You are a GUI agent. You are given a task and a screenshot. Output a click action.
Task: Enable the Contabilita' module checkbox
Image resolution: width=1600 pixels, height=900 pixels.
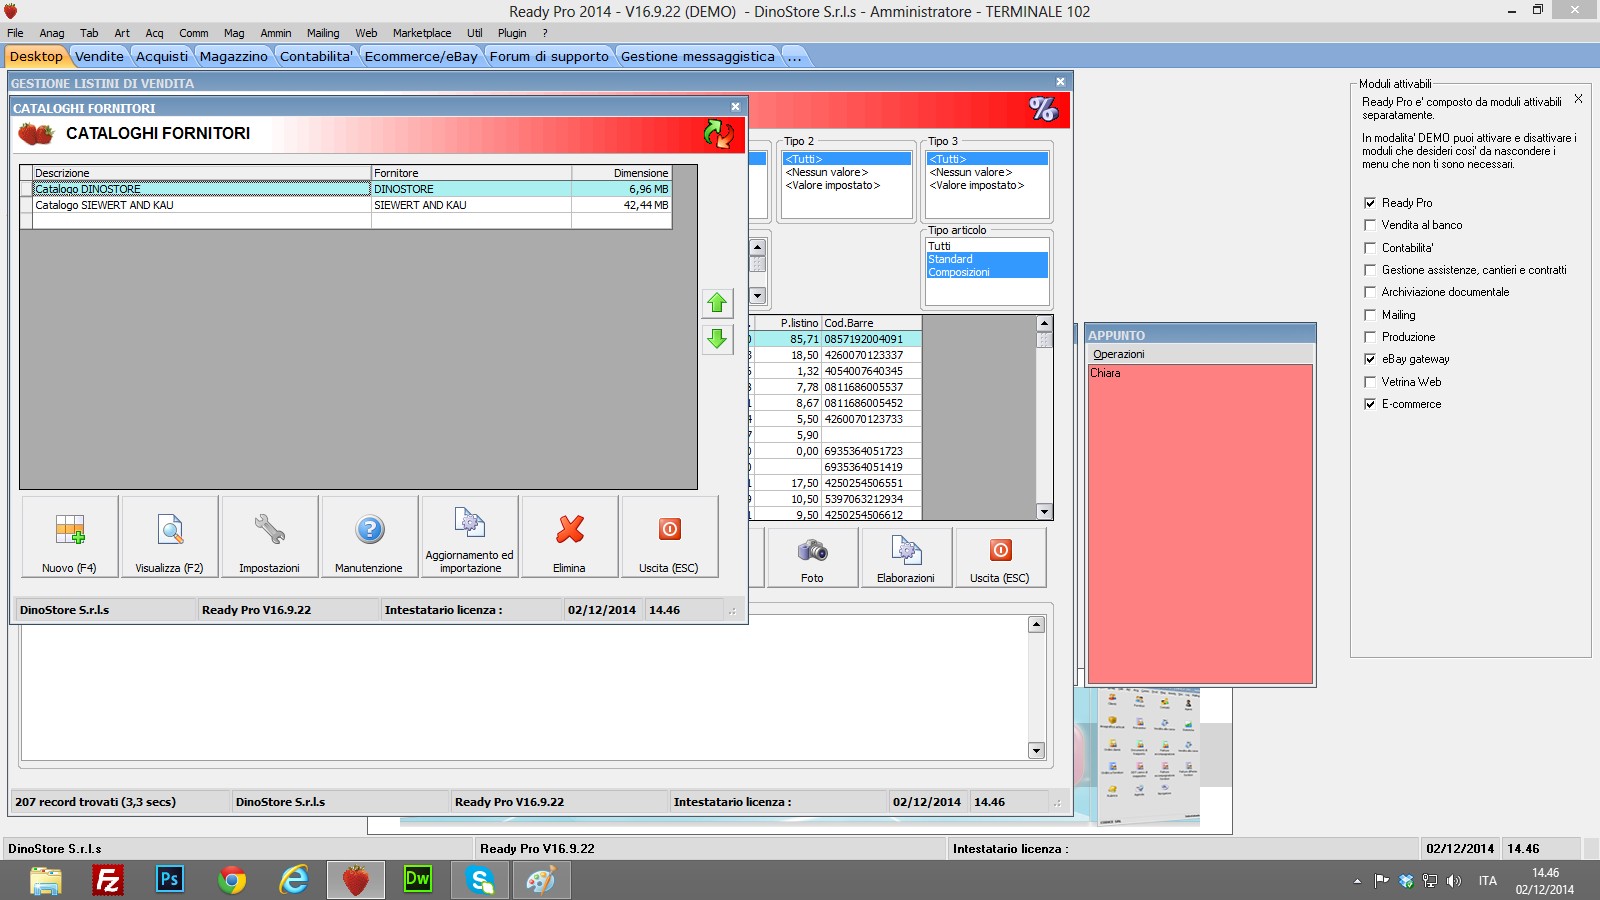tap(1370, 248)
